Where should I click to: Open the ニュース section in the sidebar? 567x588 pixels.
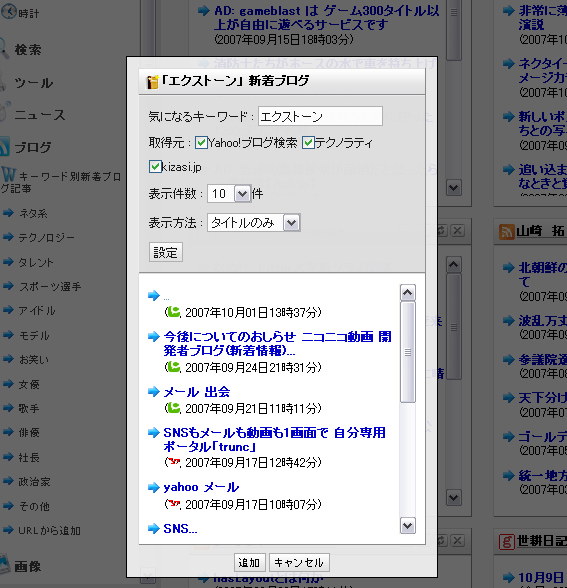tap(40, 115)
